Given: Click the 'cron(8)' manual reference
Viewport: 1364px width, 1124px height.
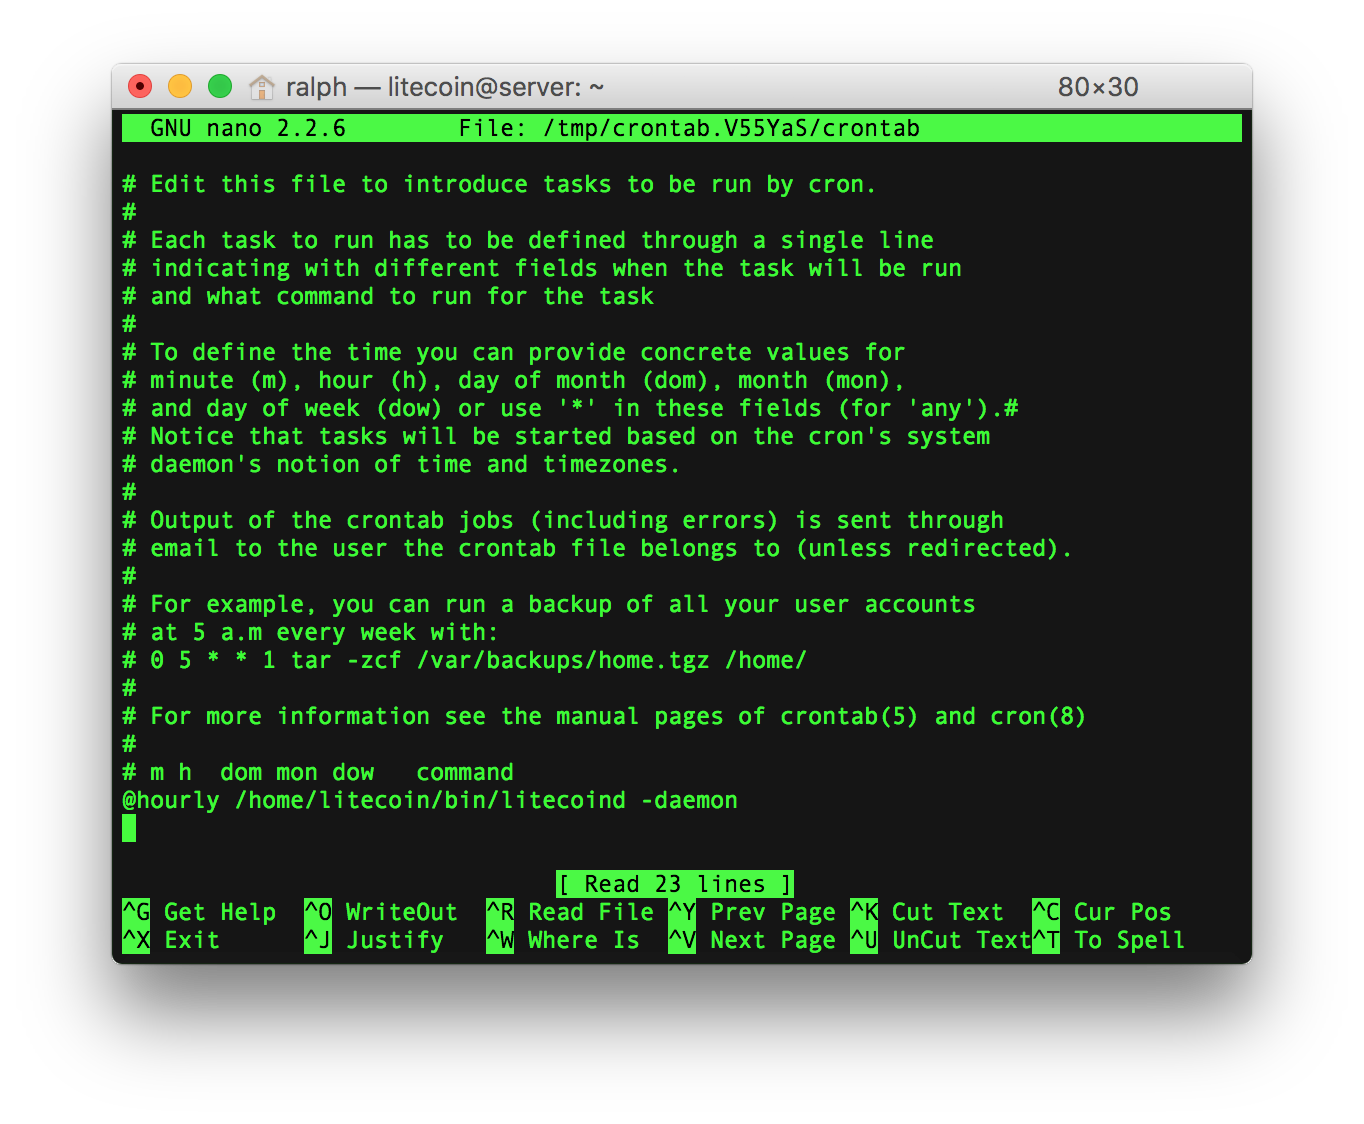Looking at the screenshot, I should click(1038, 716).
